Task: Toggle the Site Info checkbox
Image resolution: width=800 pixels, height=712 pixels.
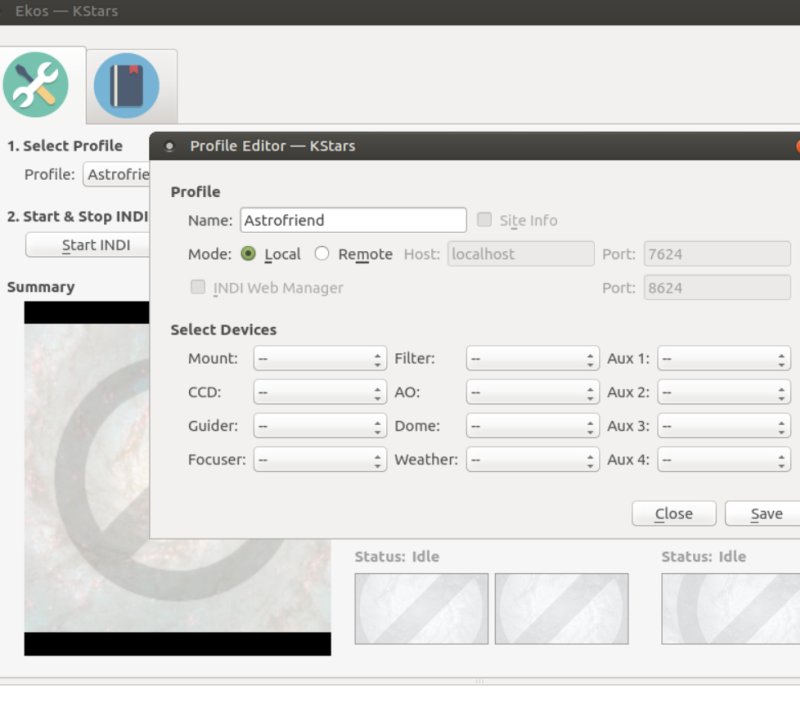Action: pyautogui.click(x=485, y=220)
